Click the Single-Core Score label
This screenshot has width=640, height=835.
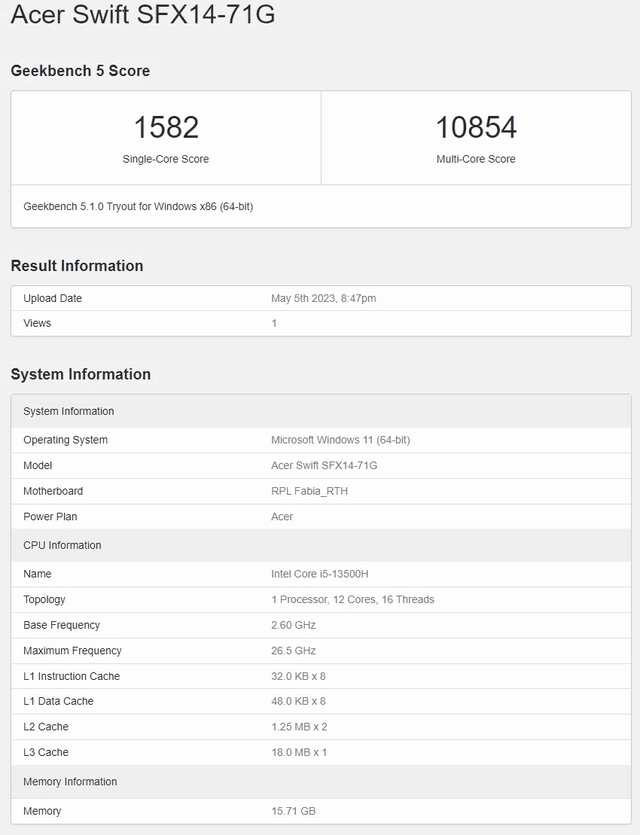(166, 159)
